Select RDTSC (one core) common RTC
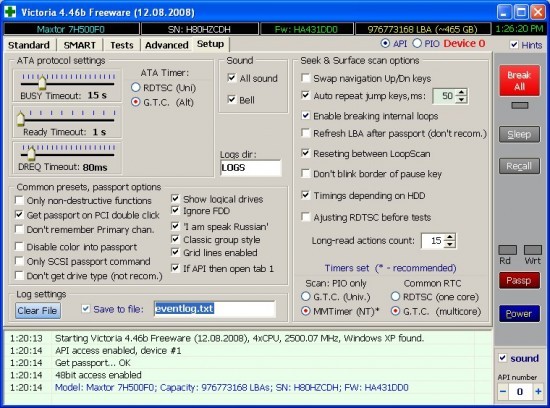The width and height of the screenshot is (550, 408). coord(395,297)
